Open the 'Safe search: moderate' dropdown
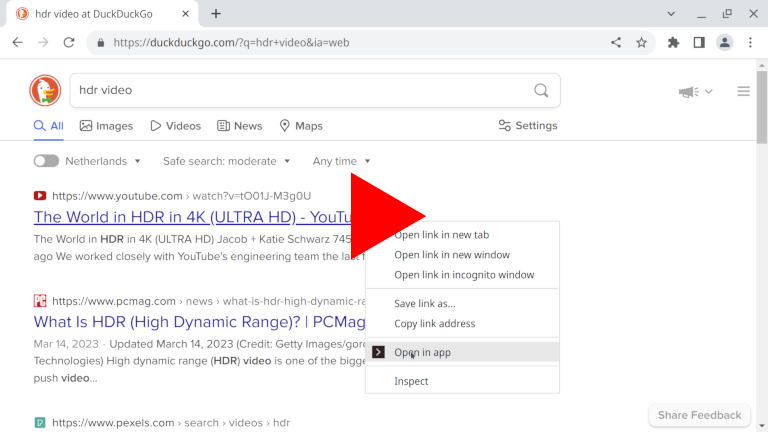This screenshot has width=768, height=432. [x=227, y=161]
